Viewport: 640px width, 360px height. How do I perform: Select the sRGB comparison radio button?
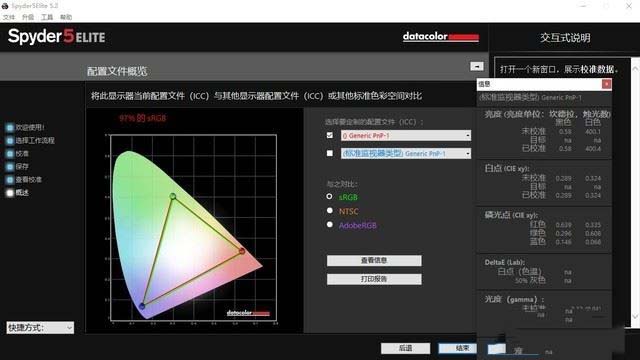[329, 196]
